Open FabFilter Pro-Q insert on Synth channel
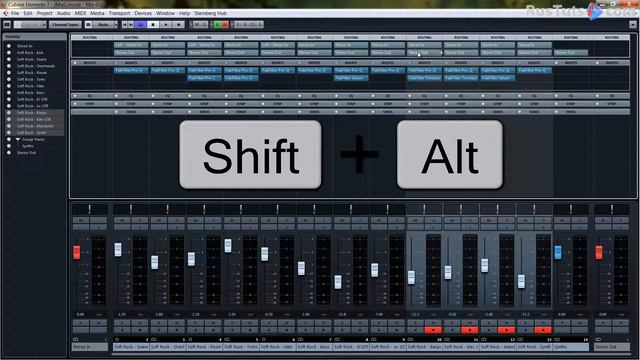 click(534, 71)
